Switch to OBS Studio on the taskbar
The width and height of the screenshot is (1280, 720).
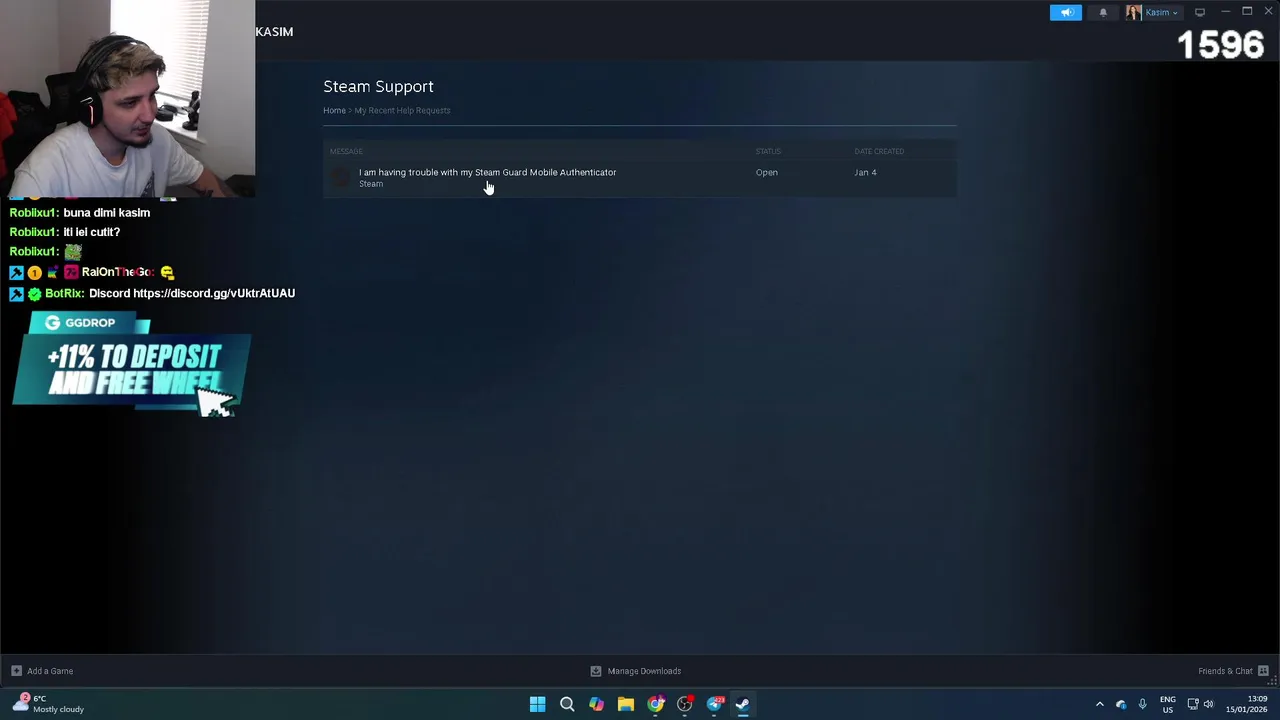(684, 704)
